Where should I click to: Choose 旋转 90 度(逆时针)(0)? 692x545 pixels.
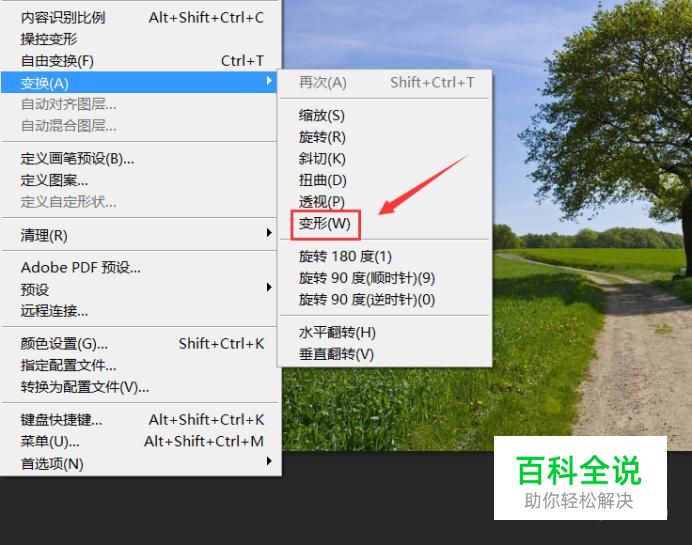click(385, 300)
